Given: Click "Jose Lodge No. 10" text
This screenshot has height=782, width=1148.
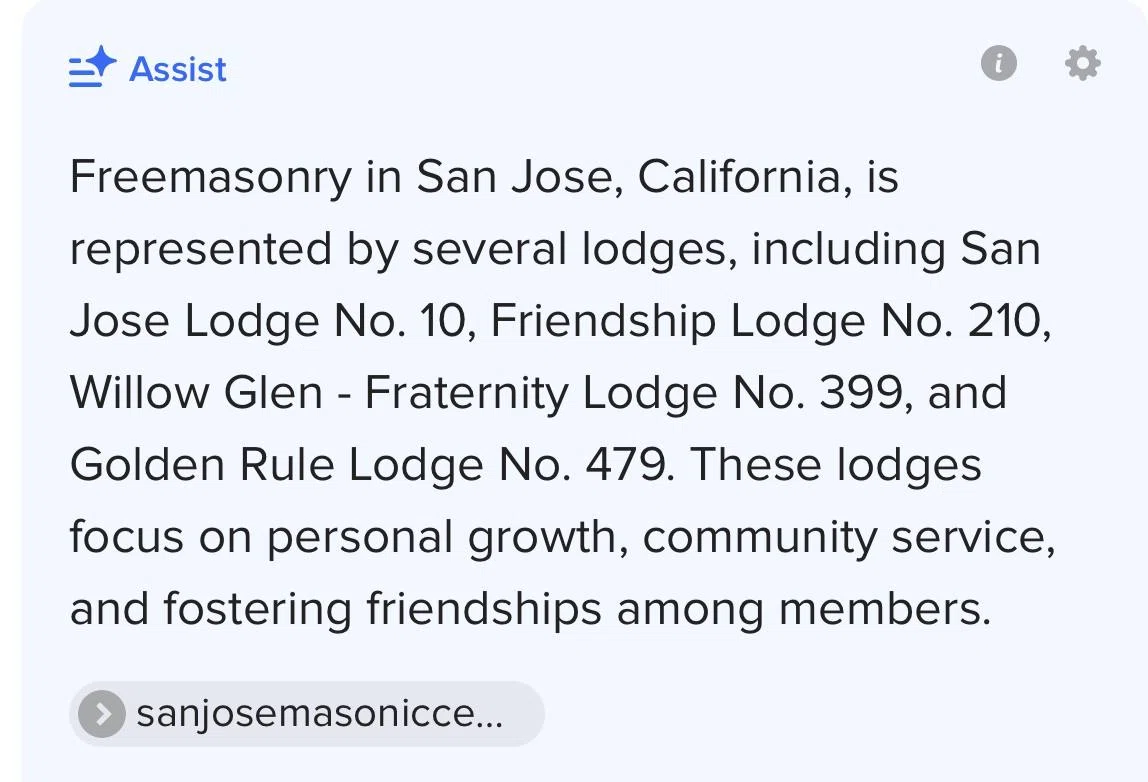Looking at the screenshot, I should [x=267, y=321].
